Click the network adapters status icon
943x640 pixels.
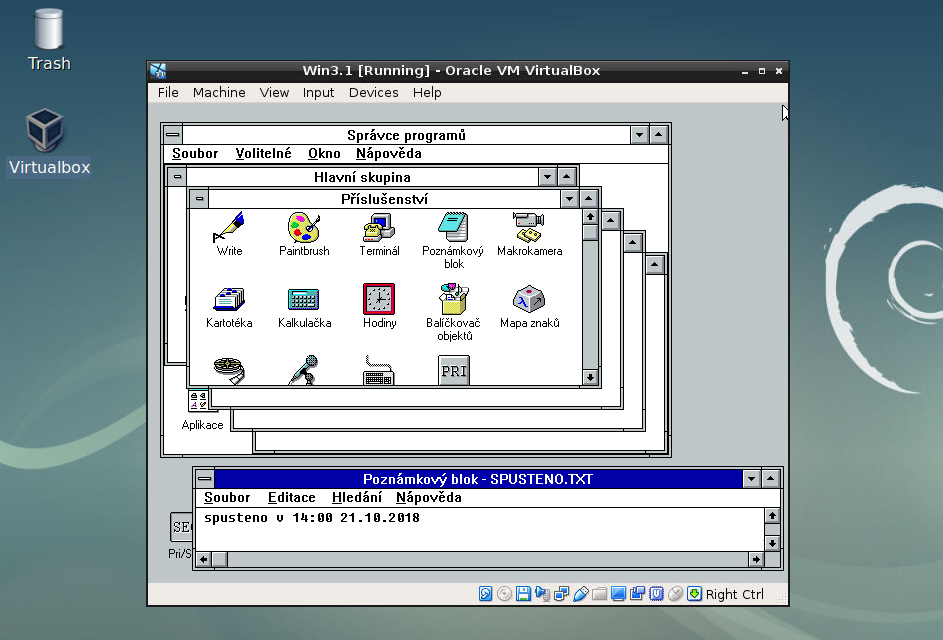click(x=562, y=594)
